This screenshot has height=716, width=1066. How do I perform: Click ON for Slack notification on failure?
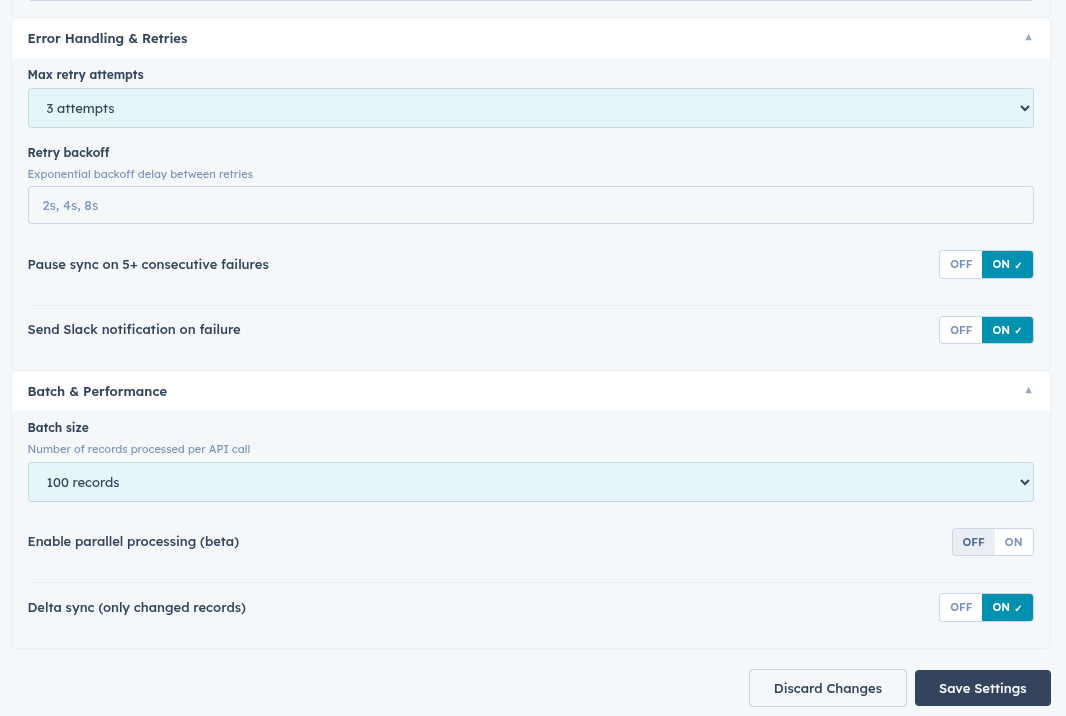(x=1007, y=330)
